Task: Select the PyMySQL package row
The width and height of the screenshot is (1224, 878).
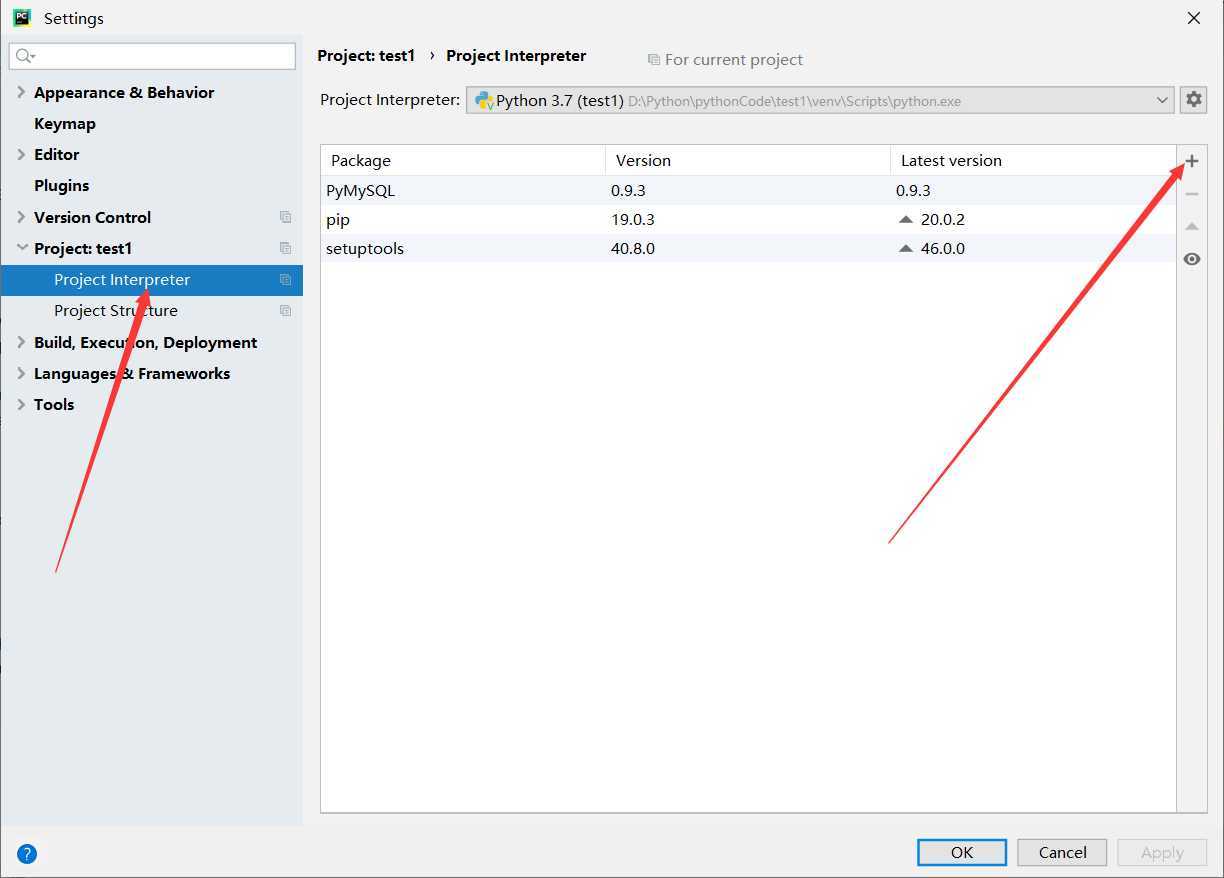Action: coord(748,190)
